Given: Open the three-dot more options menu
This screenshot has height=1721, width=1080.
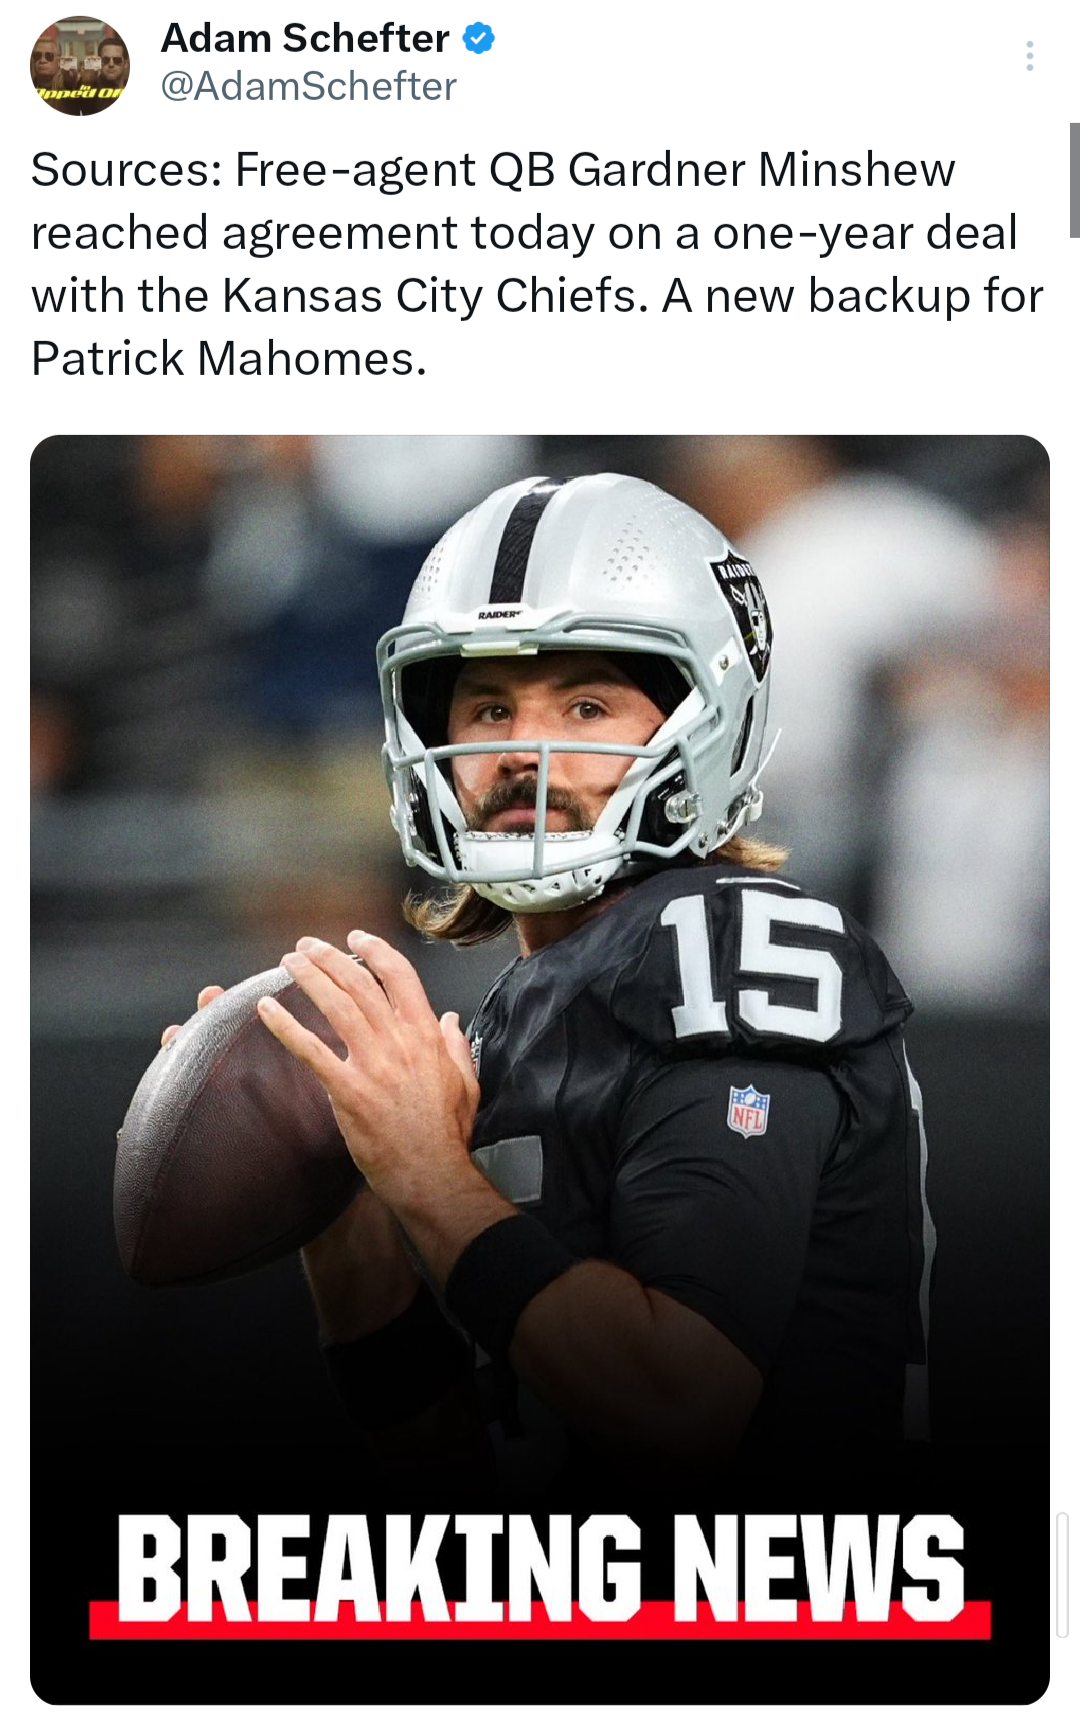Looking at the screenshot, I should pyautogui.click(x=1029, y=56).
